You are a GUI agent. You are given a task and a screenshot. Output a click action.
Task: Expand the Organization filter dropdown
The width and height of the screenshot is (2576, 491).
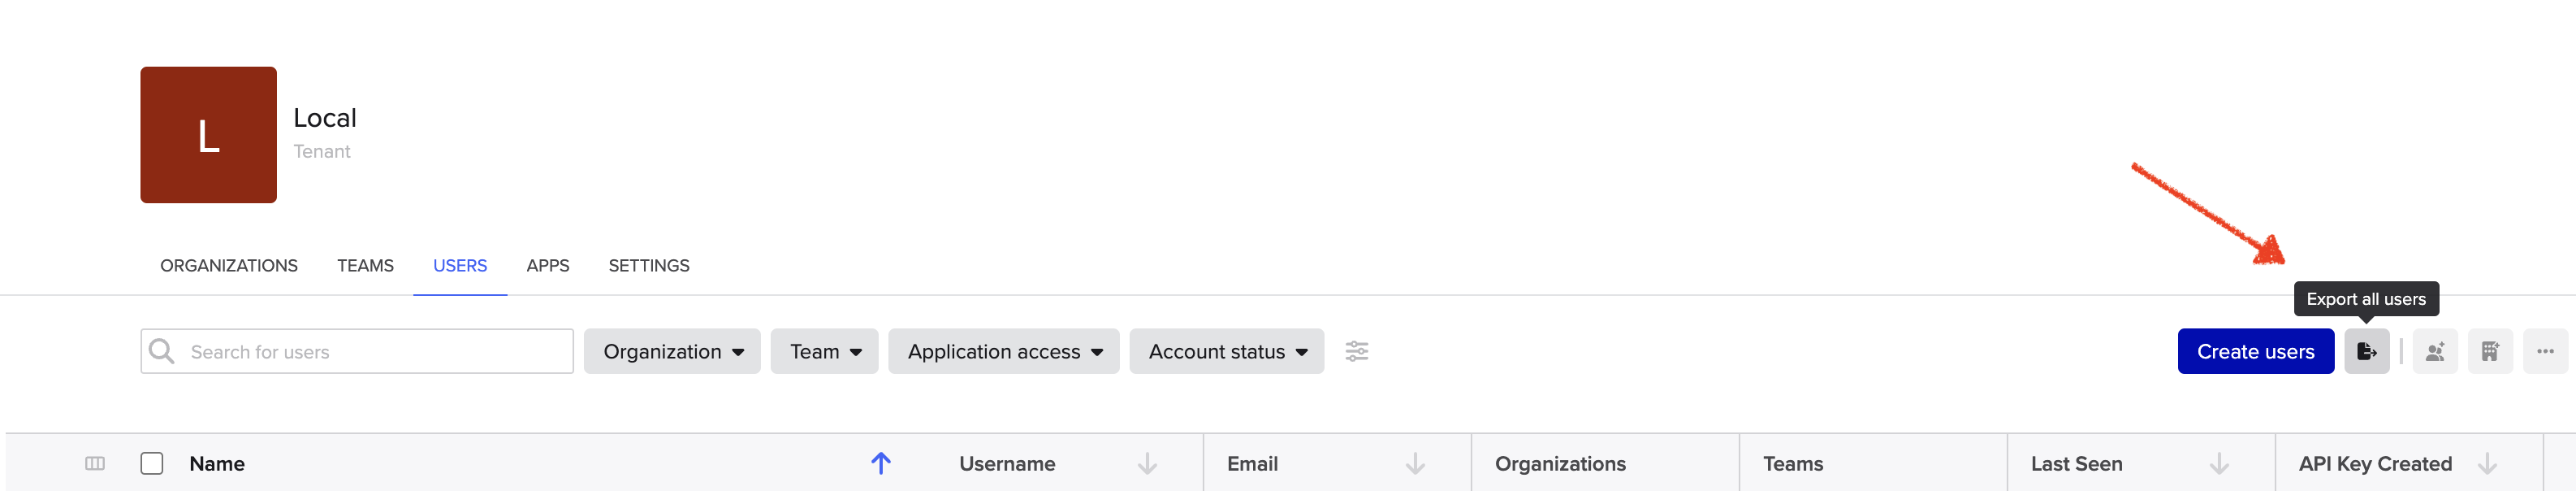coord(672,351)
